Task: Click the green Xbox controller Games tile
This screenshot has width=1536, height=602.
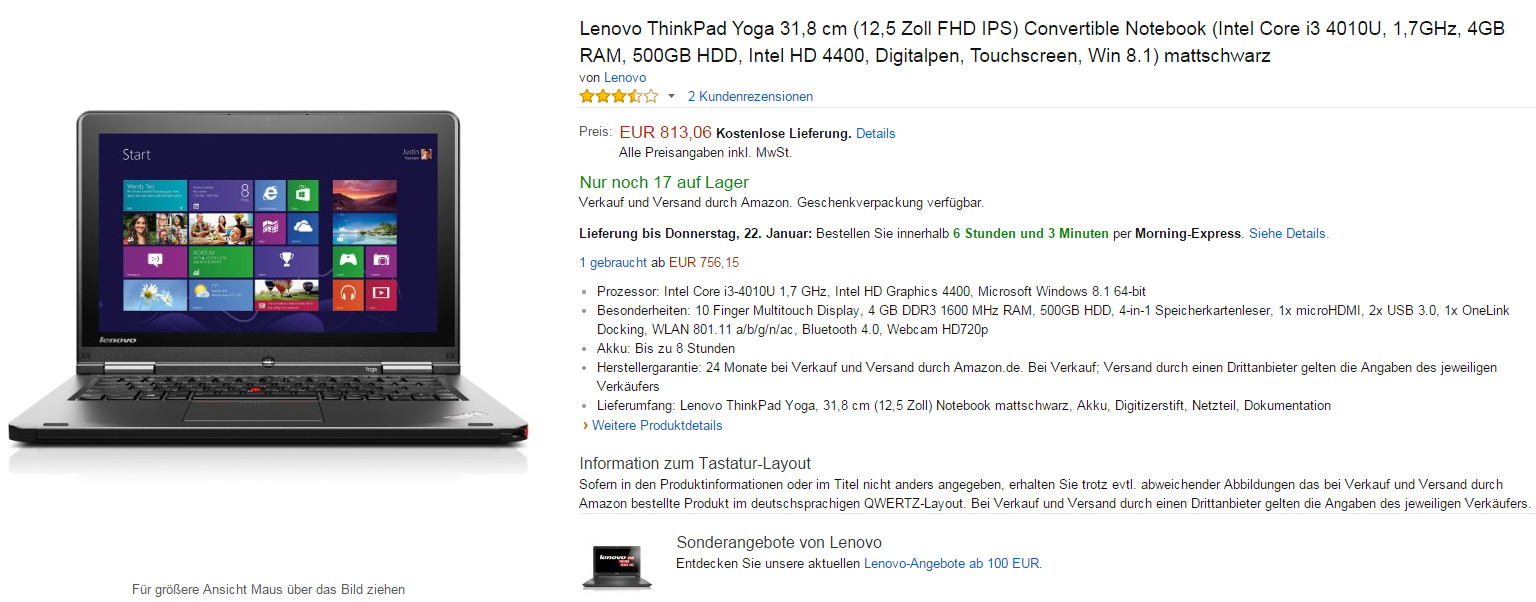Action: (349, 261)
